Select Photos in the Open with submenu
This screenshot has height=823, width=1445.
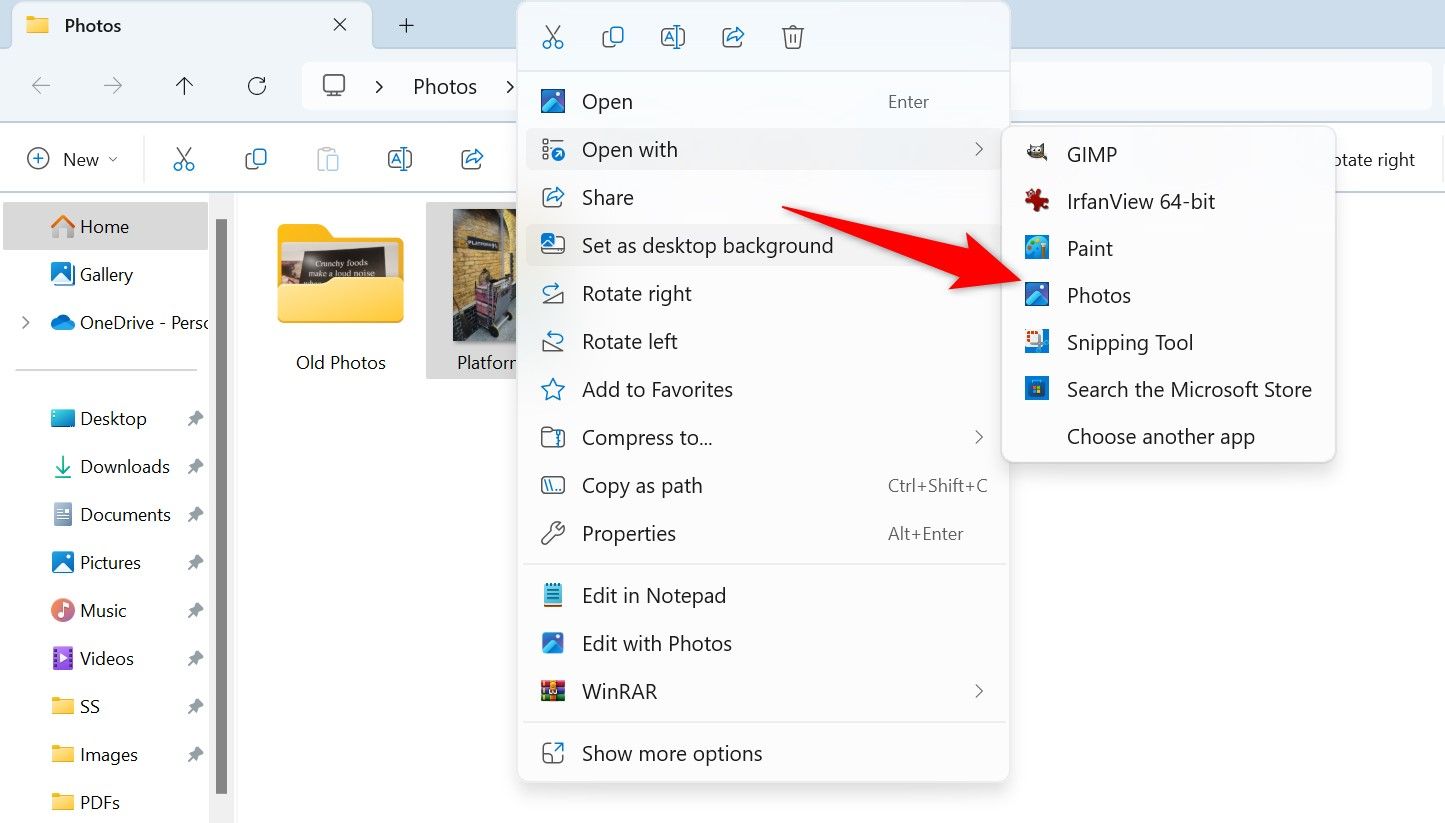click(x=1099, y=295)
